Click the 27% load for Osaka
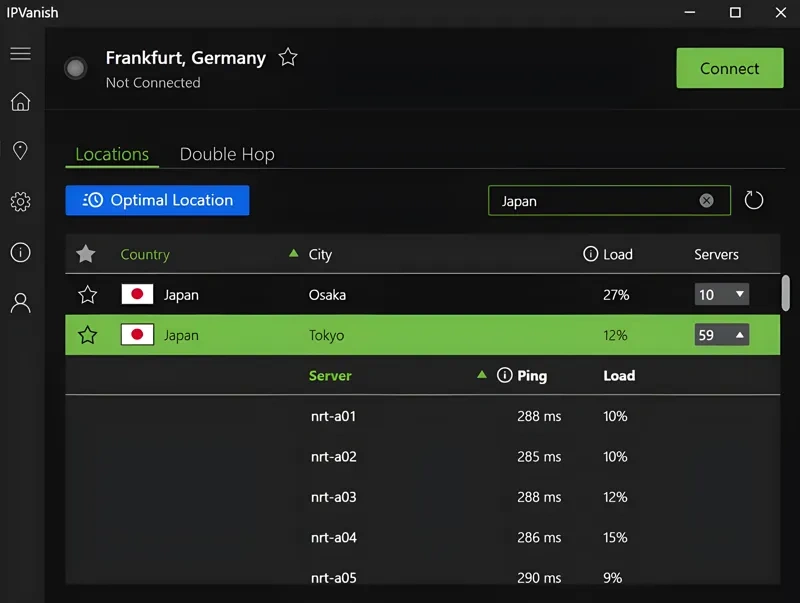Viewport: 800px width, 603px height. click(x=616, y=295)
